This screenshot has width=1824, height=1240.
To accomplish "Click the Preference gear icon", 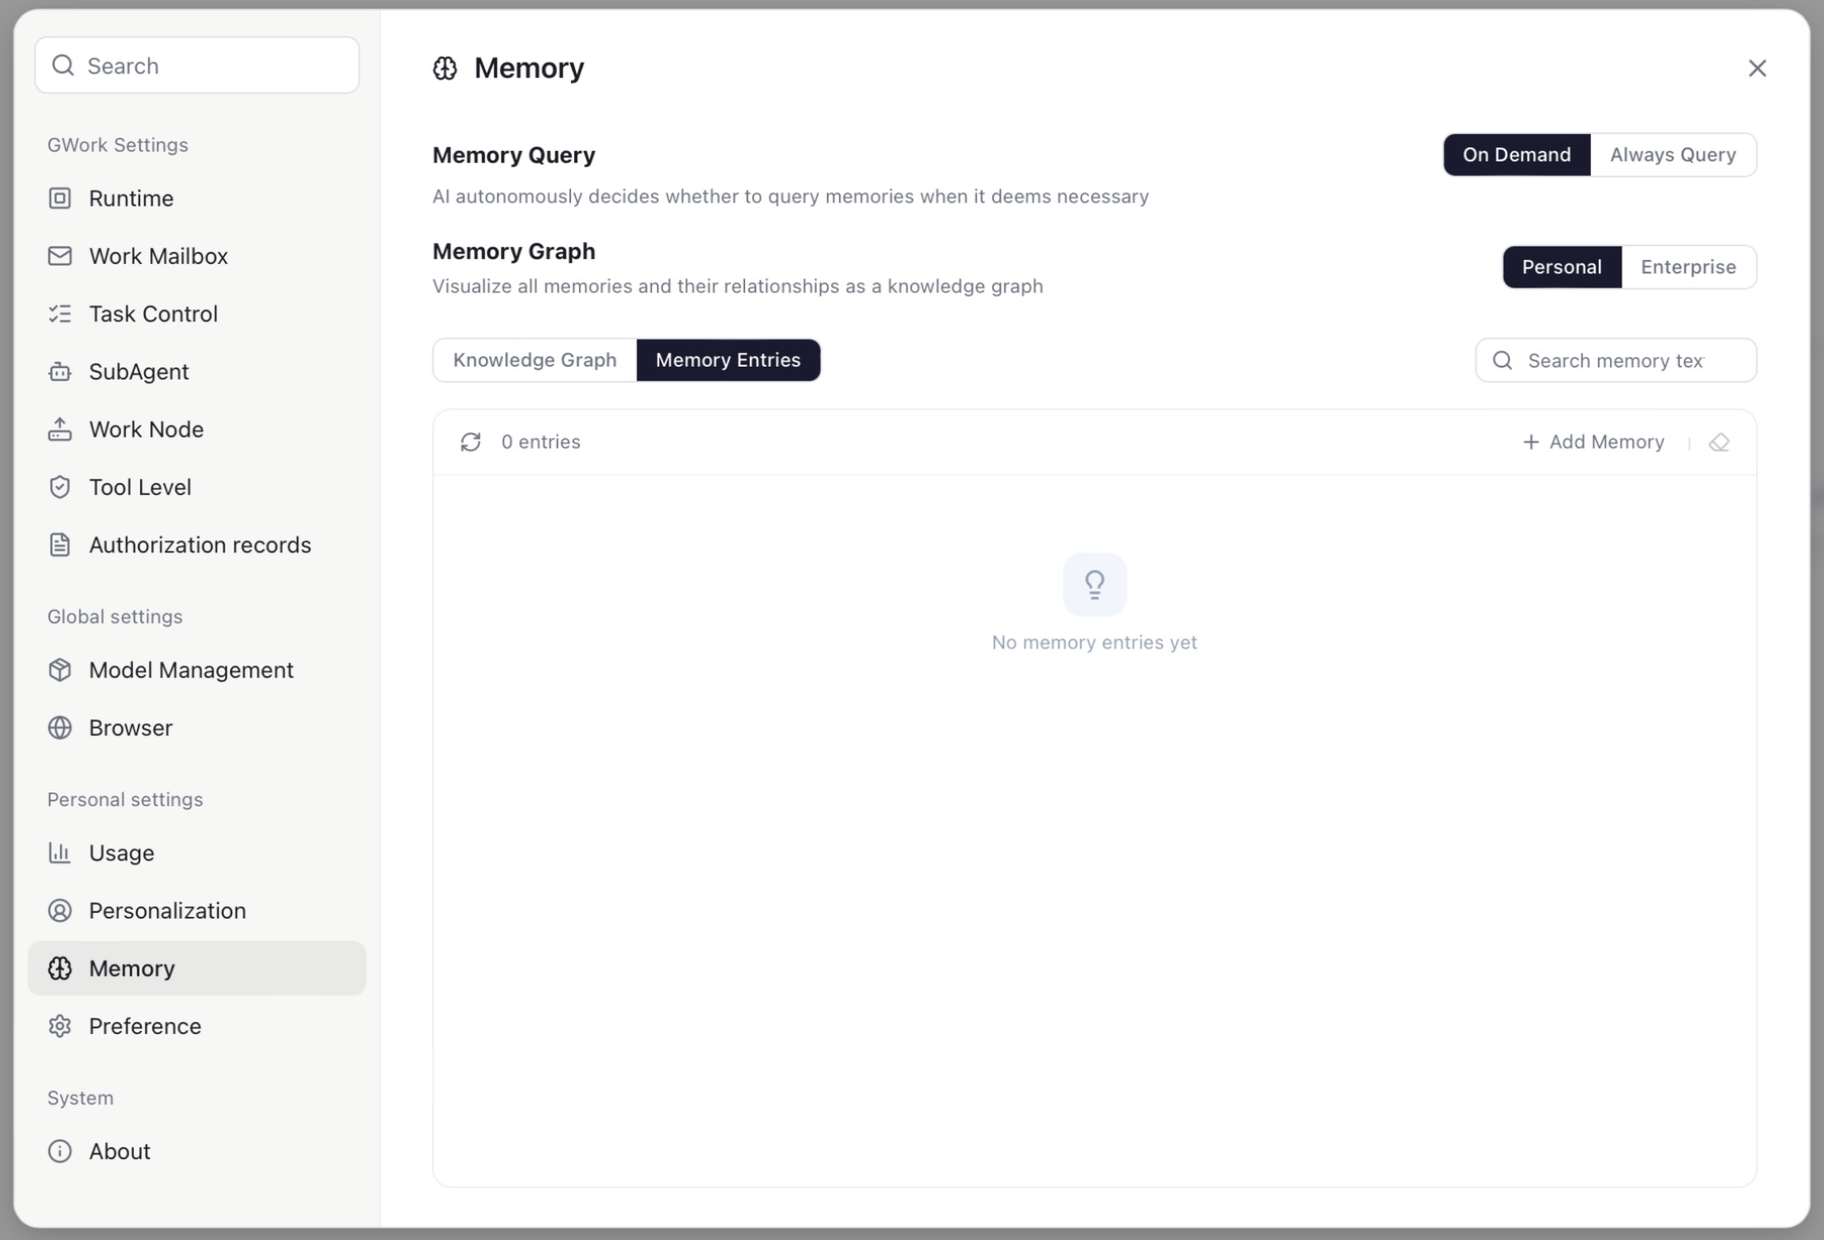I will [60, 1026].
